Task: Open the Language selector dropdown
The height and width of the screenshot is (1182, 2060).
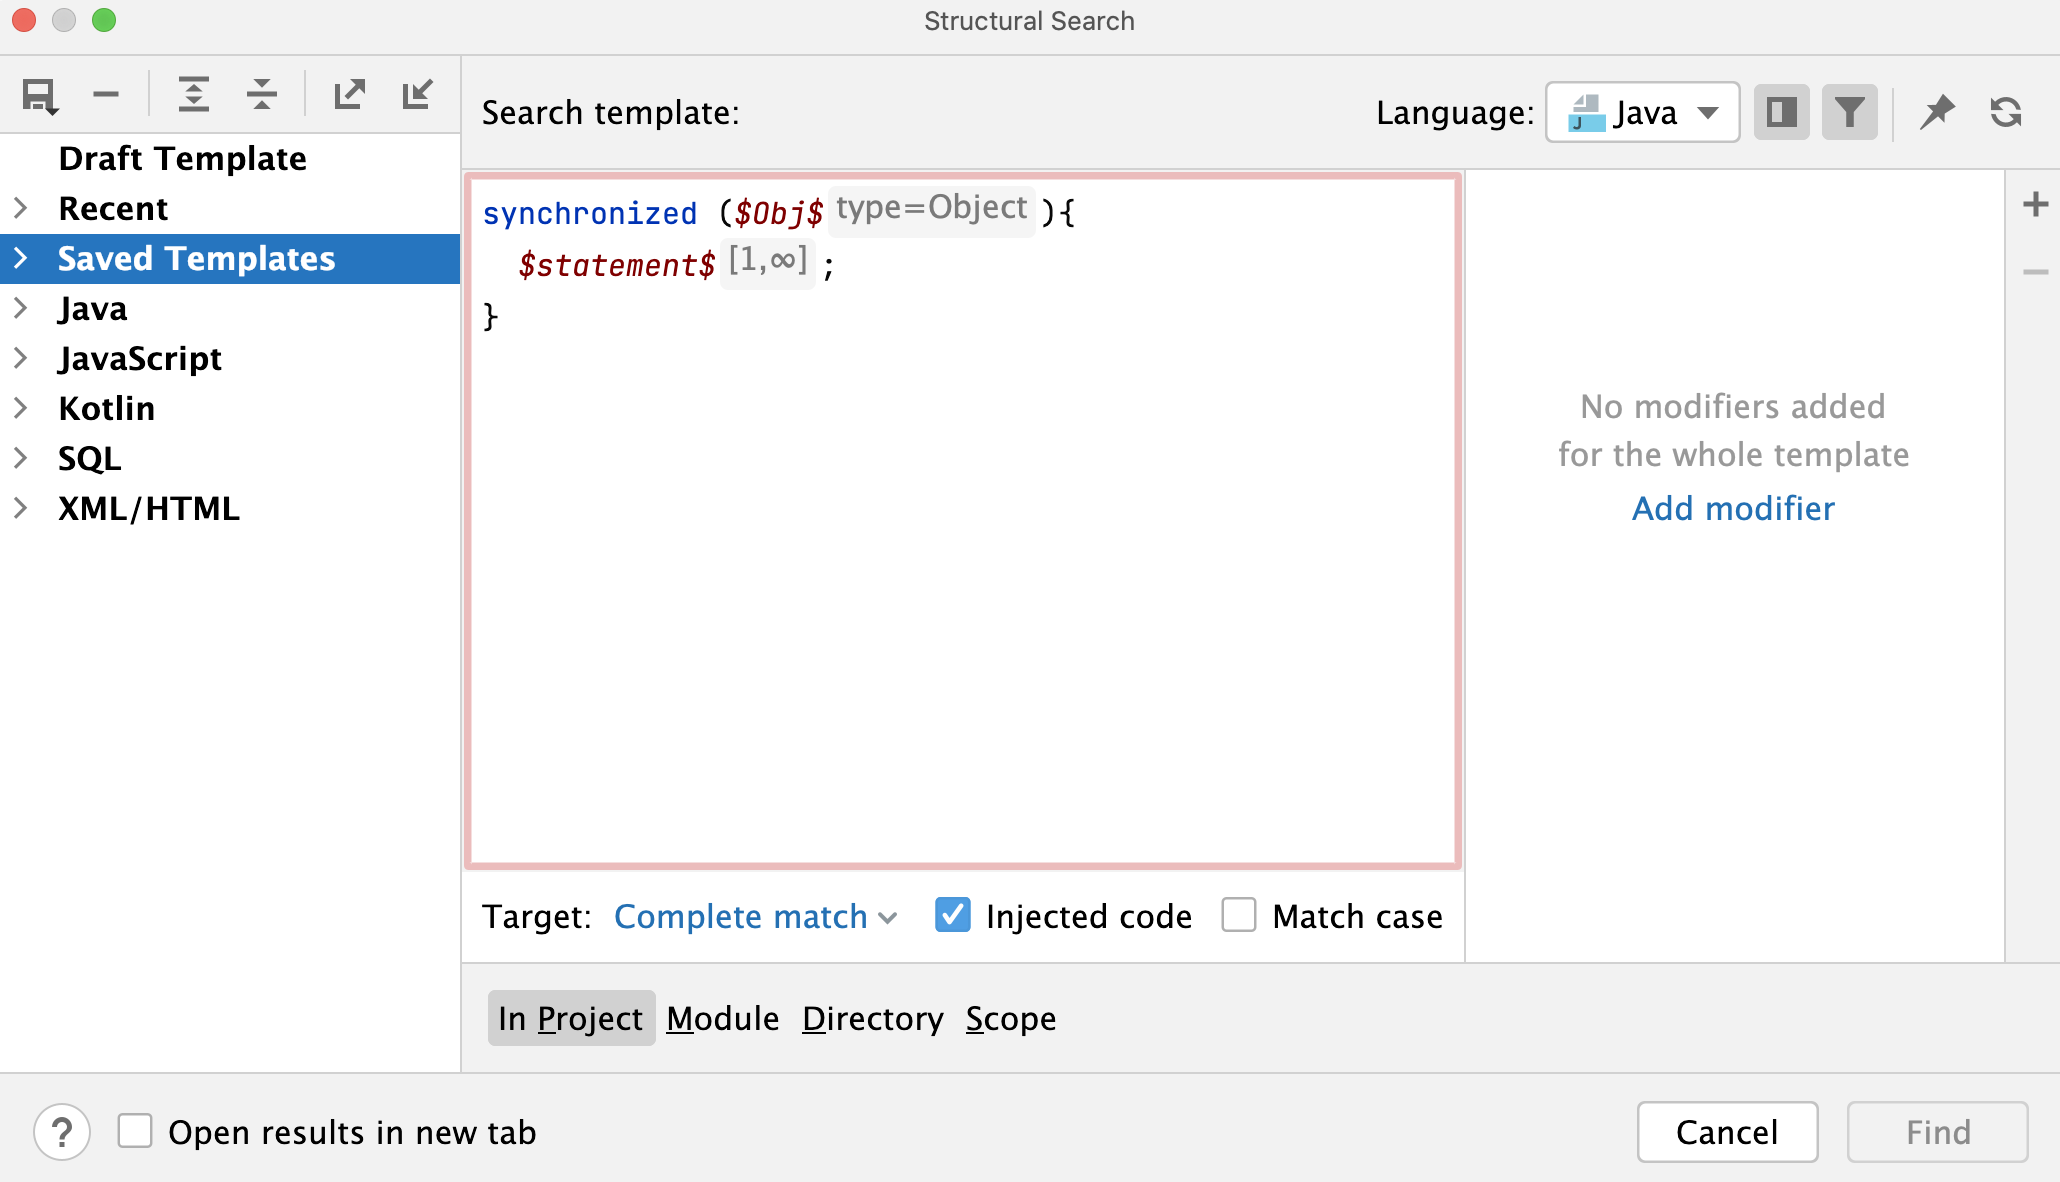Action: (x=1641, y=112)
